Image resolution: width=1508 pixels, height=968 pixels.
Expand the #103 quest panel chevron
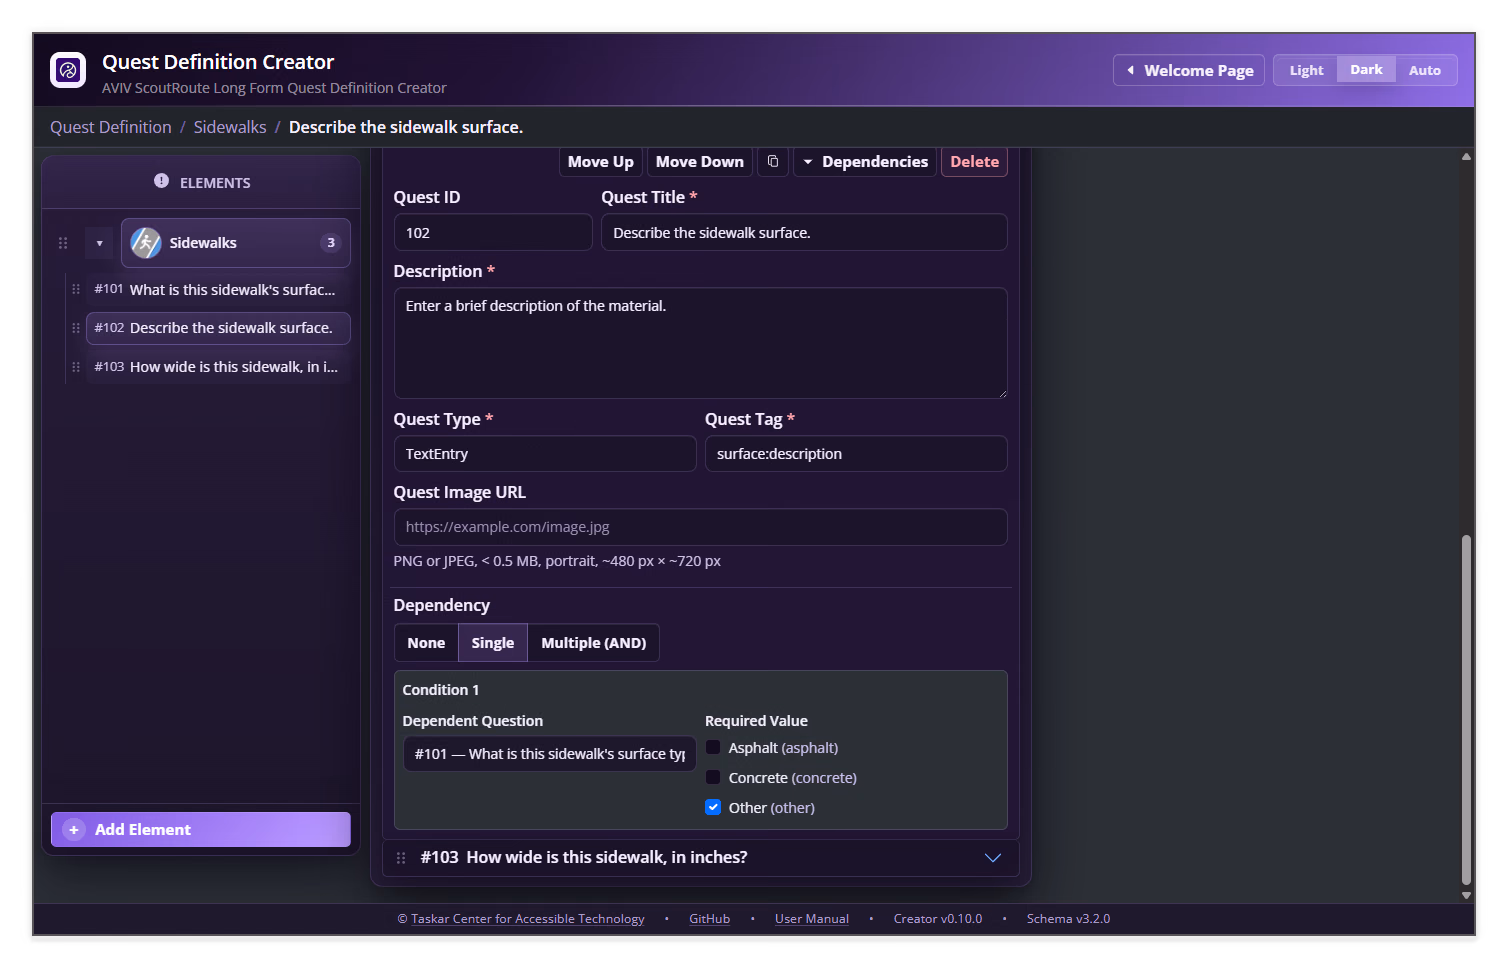(x=993, y=858)
